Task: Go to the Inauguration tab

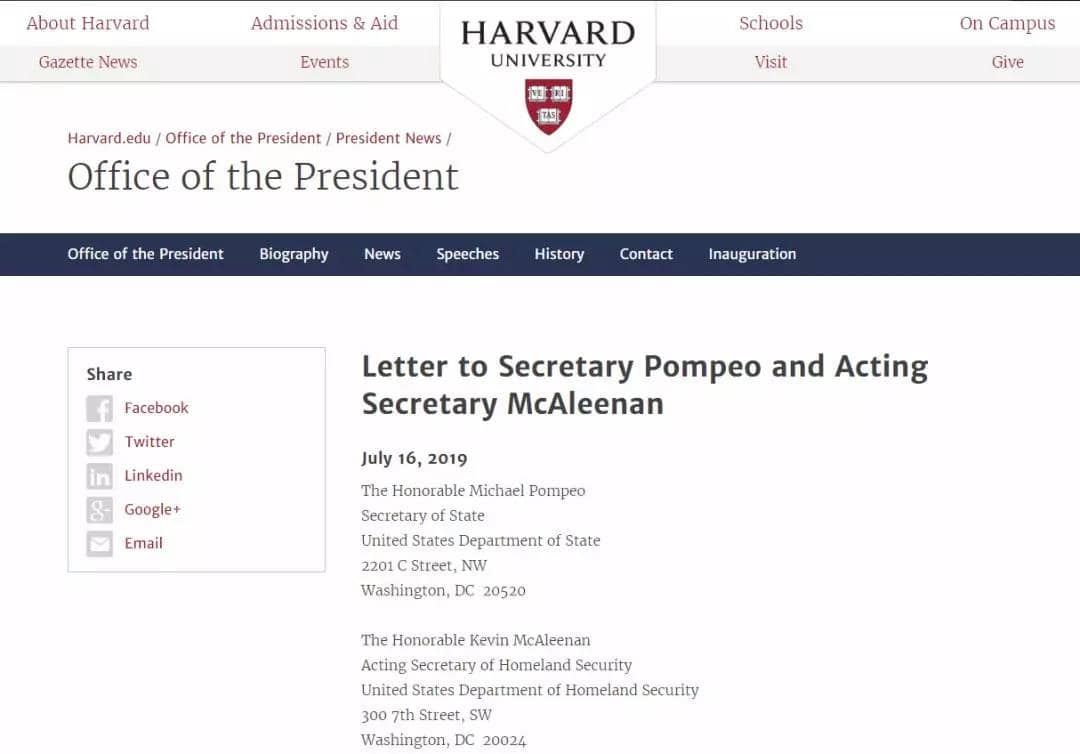Action: coord(752,254)
